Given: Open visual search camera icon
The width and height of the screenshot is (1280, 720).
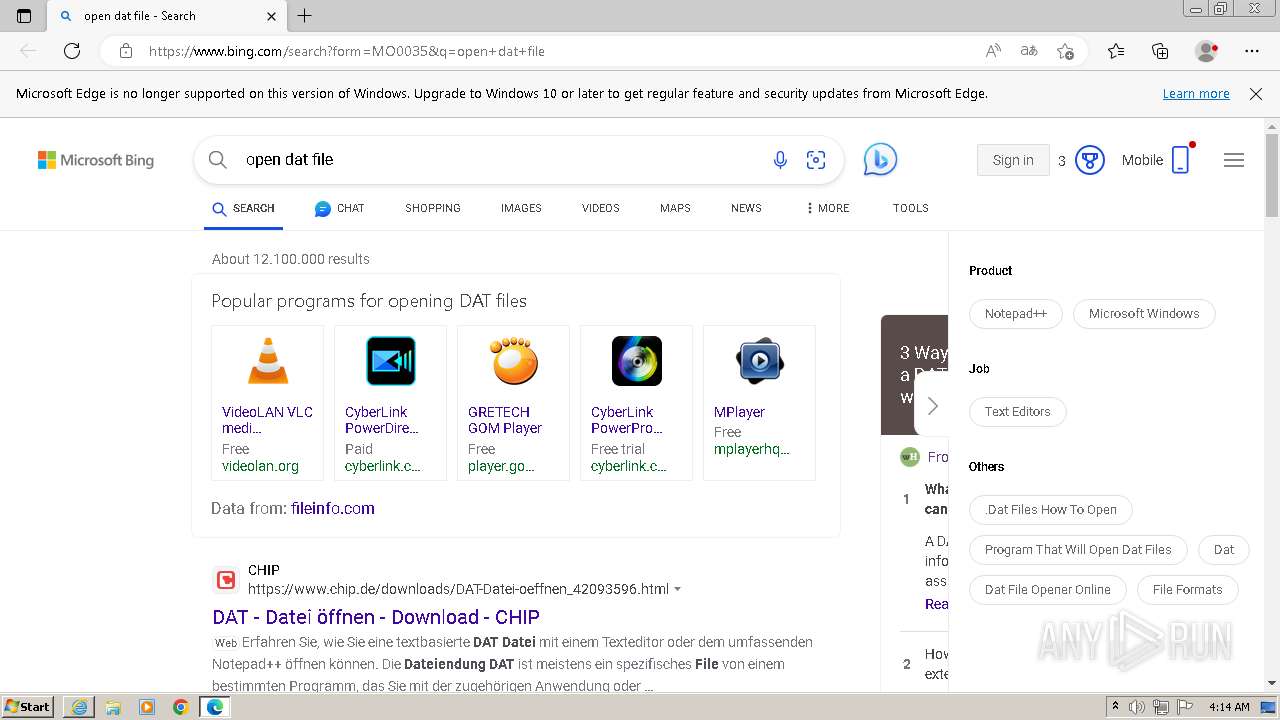Looking at the screenshot, I should pyautogui.click(x=816, y=160).
